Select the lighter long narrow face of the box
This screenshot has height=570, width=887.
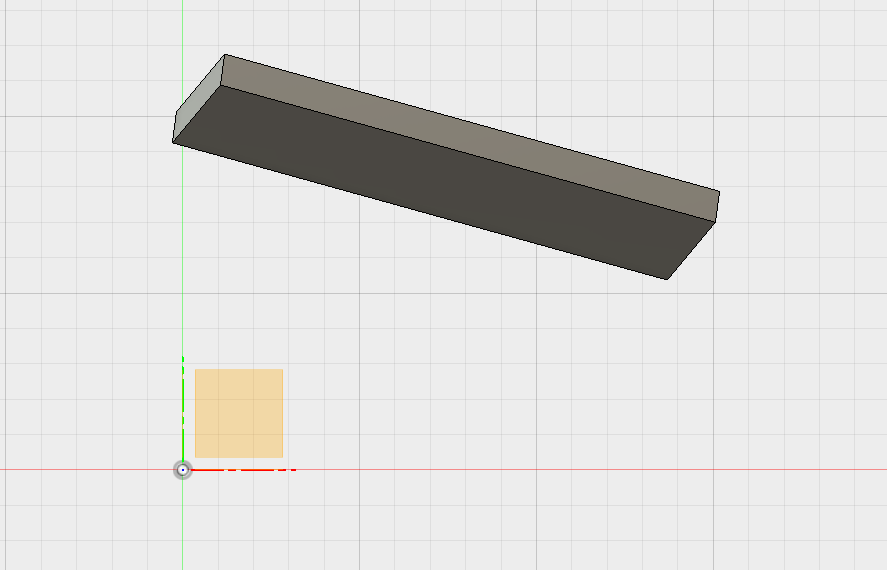[470, 137]
